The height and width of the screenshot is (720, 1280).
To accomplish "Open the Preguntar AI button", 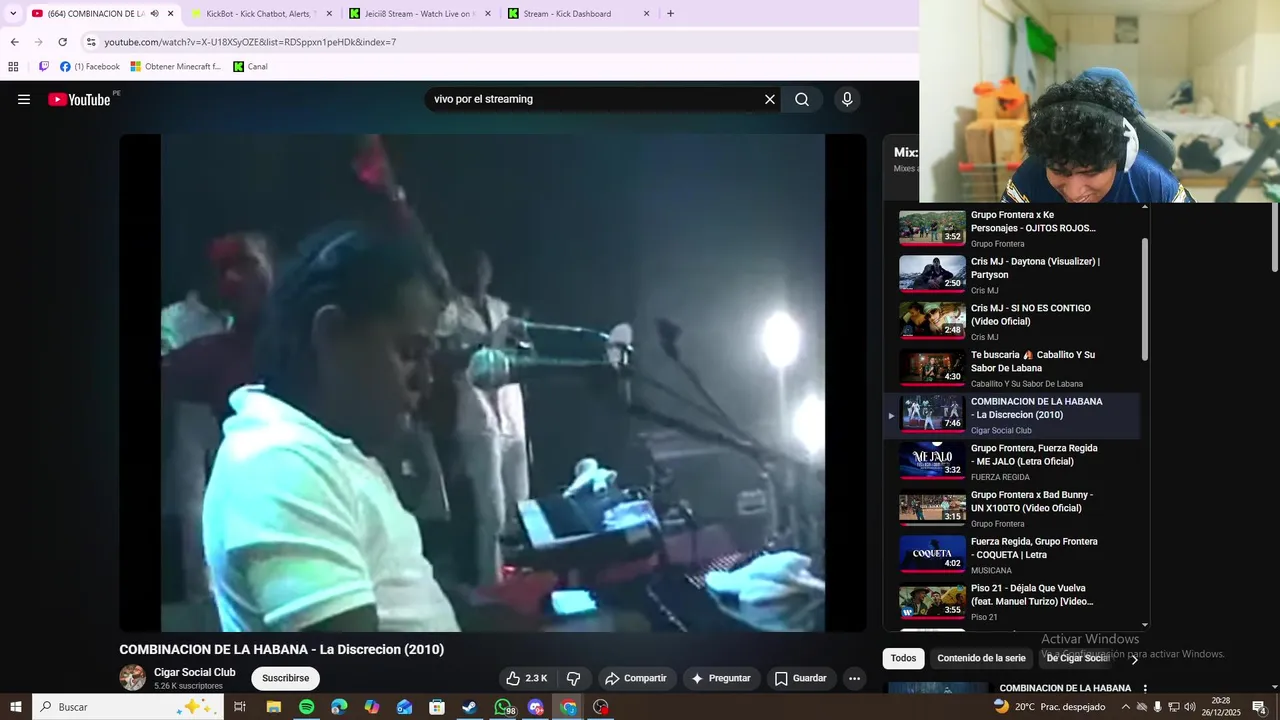I will (721, 678).
